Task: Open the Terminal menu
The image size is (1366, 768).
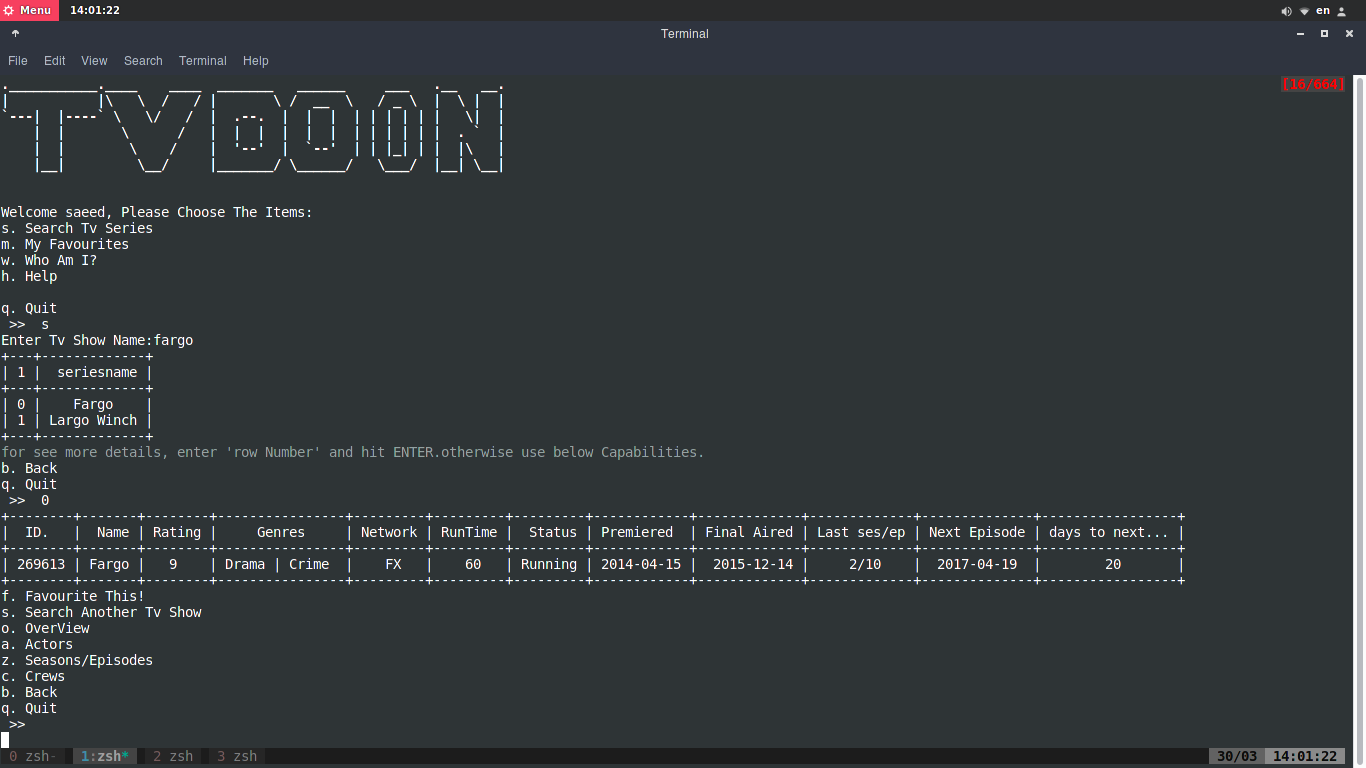Action: click(x=203, y=61)
